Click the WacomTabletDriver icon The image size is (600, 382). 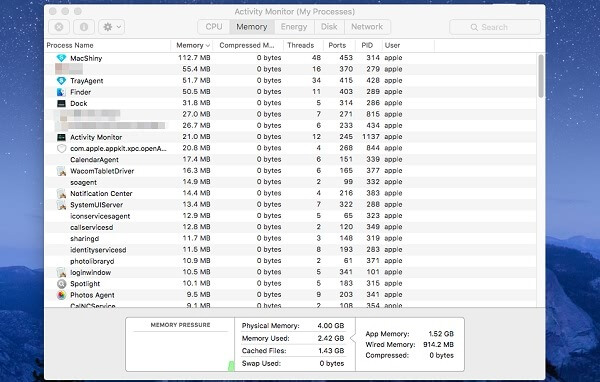click(x=61, y=171)
